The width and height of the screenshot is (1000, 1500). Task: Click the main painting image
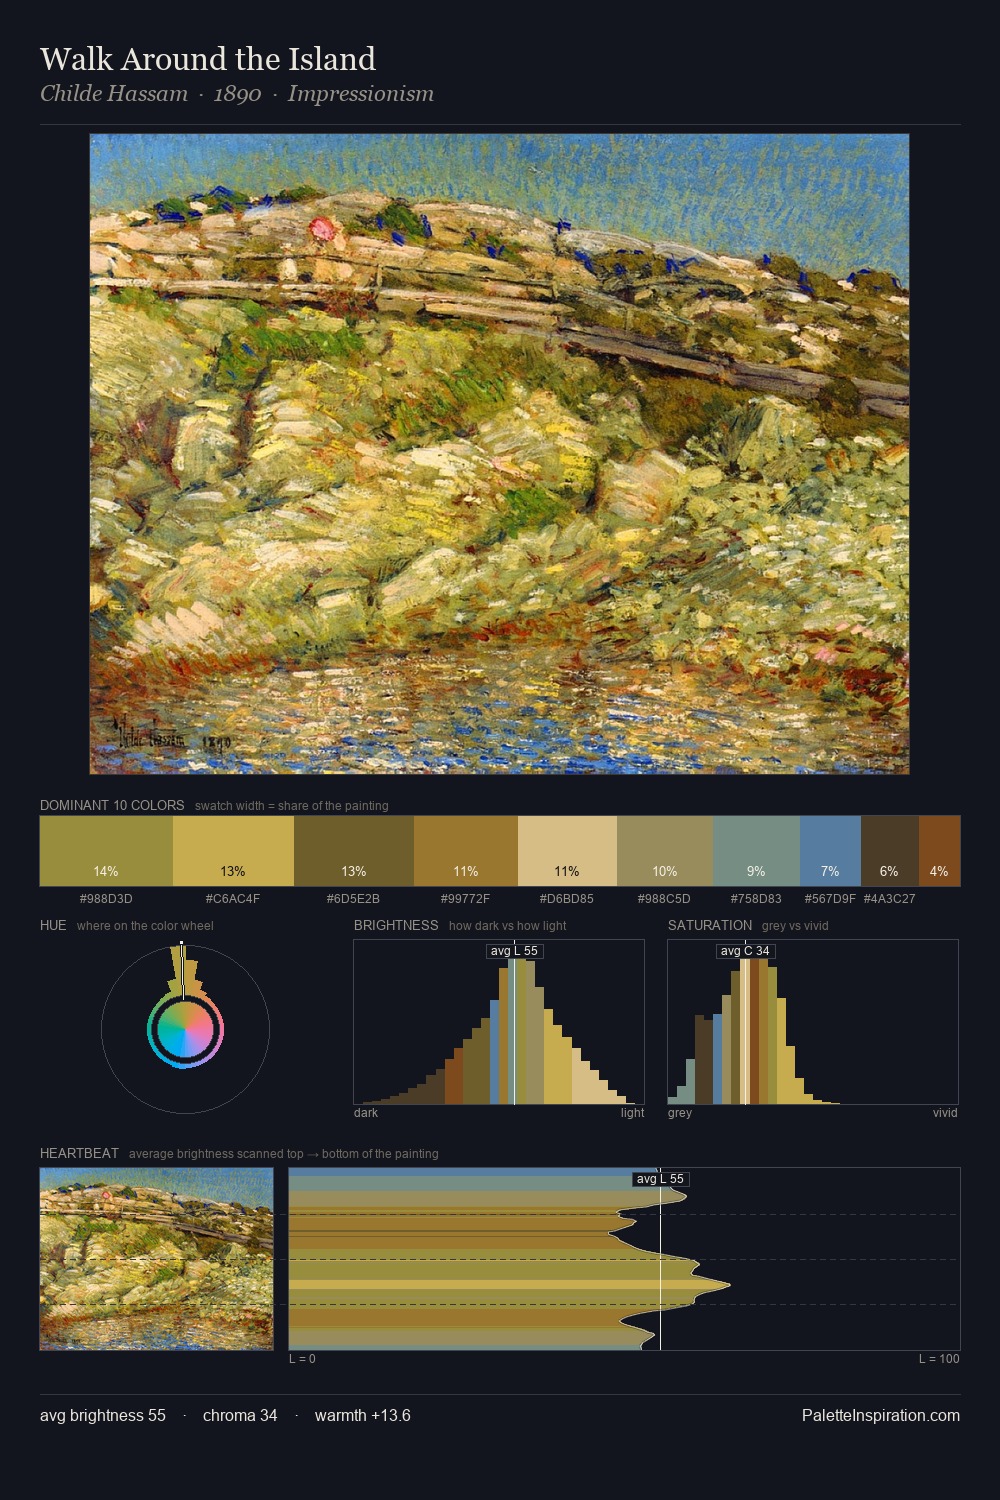pyautogui.click(x=499, y=454)
